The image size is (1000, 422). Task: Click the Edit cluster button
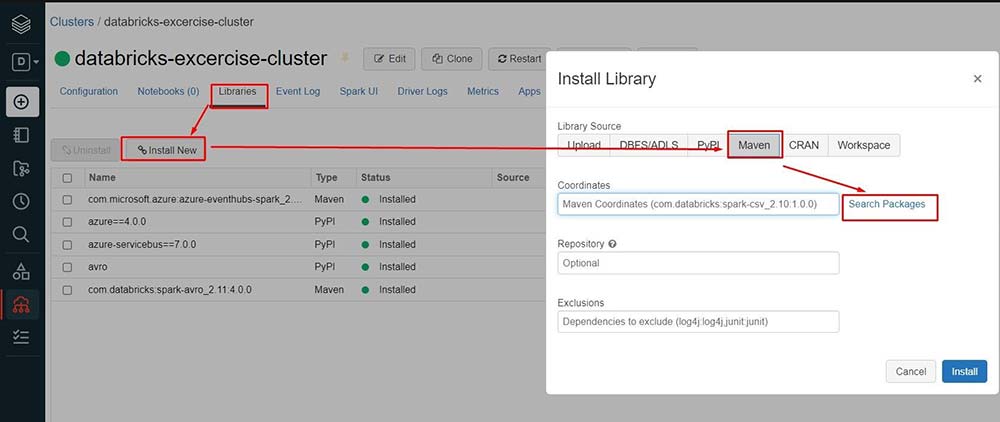[389, 59]
